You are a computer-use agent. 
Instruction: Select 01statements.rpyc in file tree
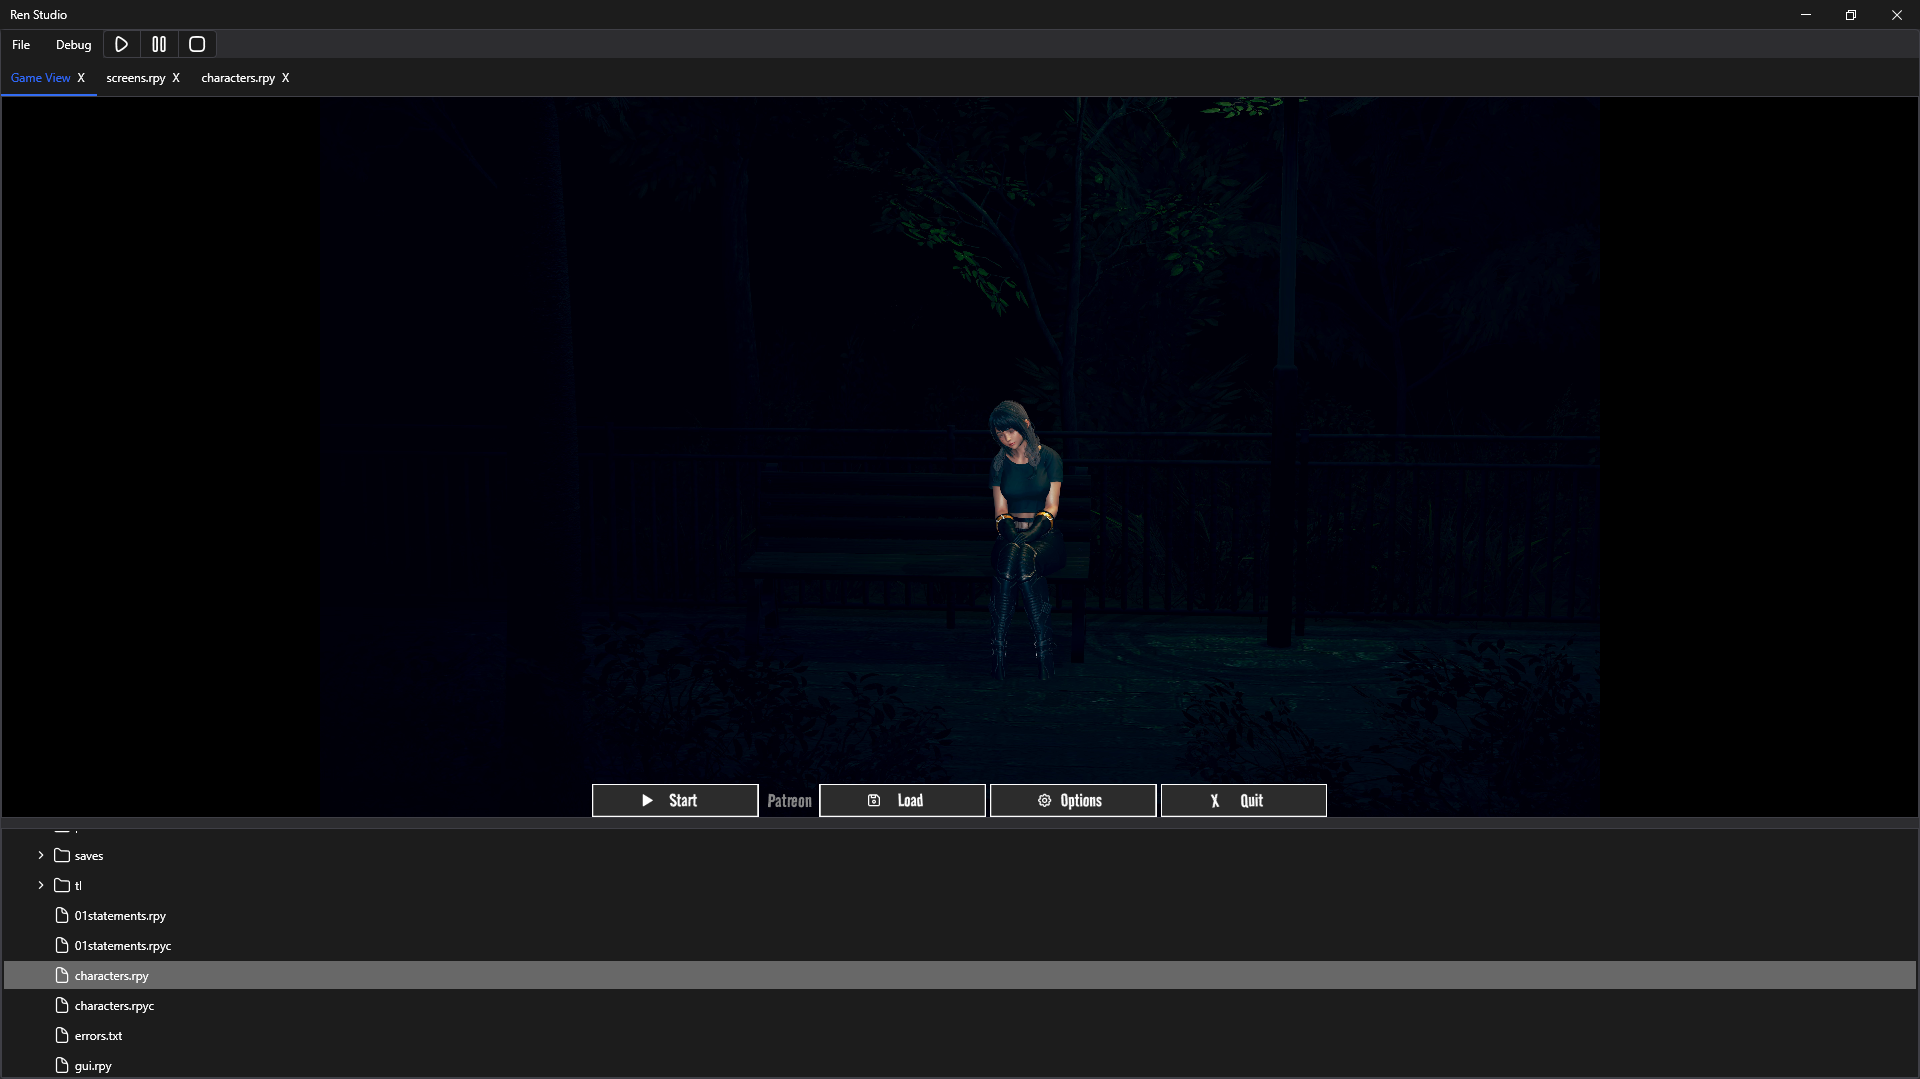point(123,946)
